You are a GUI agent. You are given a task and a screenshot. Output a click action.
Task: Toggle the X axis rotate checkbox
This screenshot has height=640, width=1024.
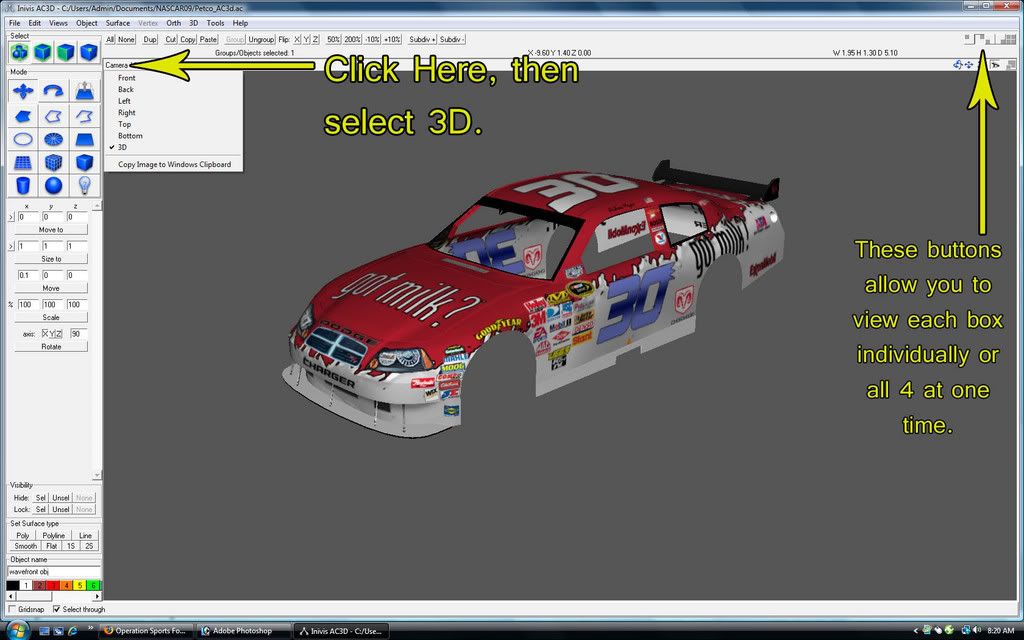[45, 333]
